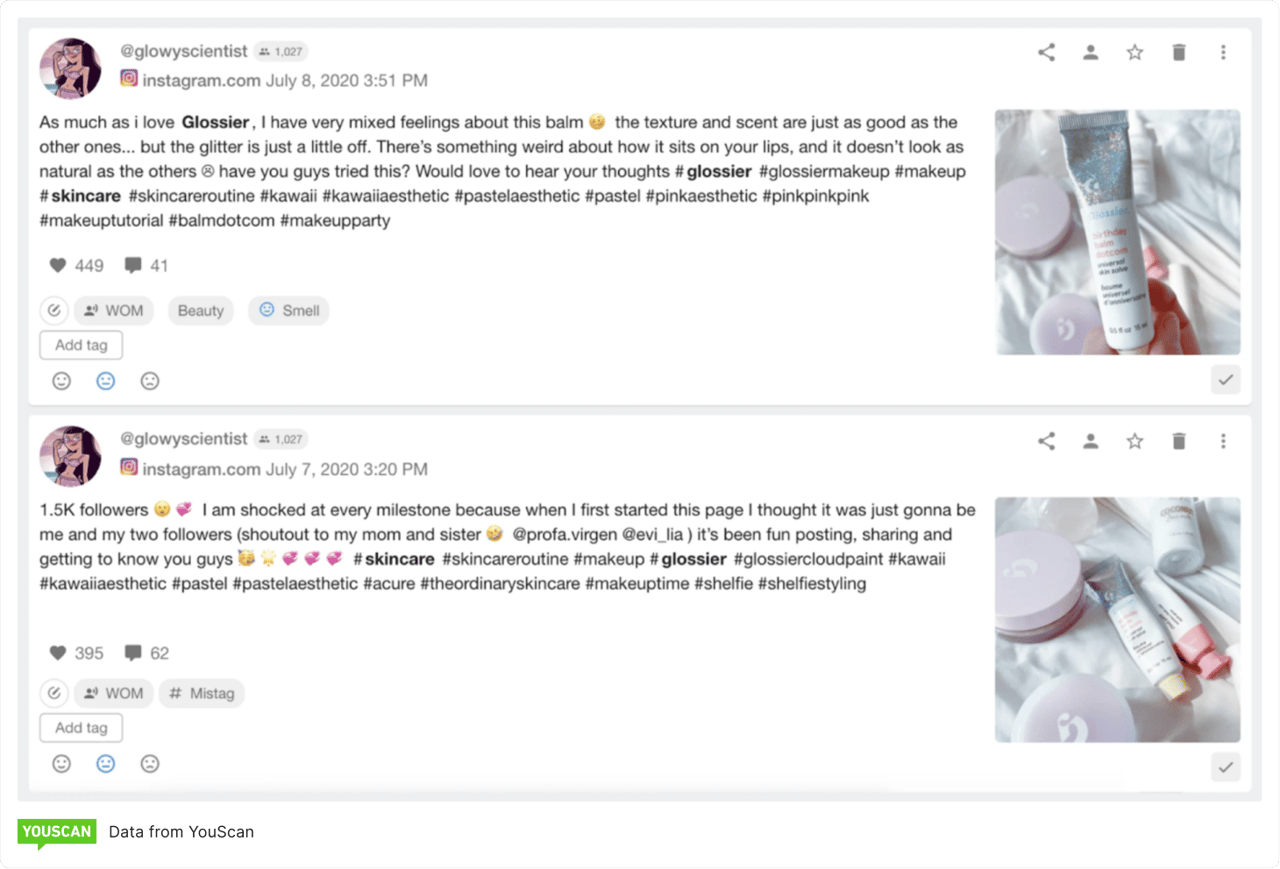Set first post sentiment to negative face
Viewport: 1280px width, 869px height.
point(150,381)
